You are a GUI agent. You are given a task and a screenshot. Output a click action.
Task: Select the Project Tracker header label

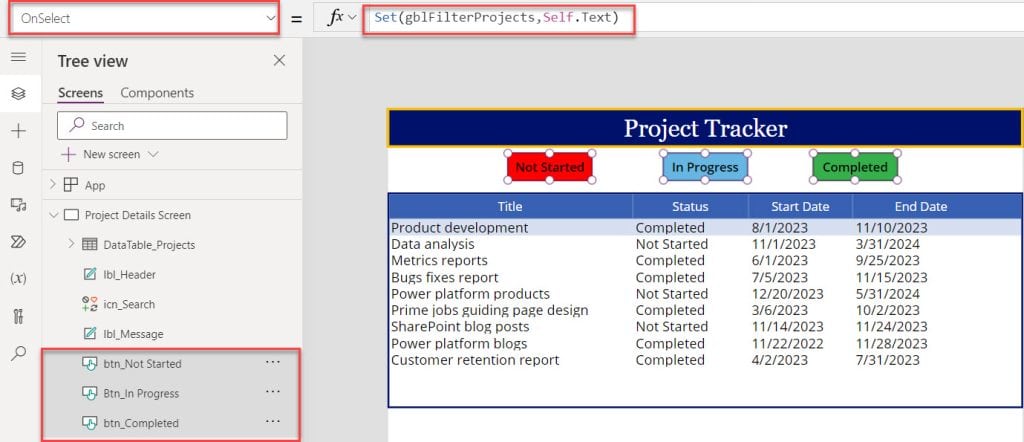click(705, 128)
